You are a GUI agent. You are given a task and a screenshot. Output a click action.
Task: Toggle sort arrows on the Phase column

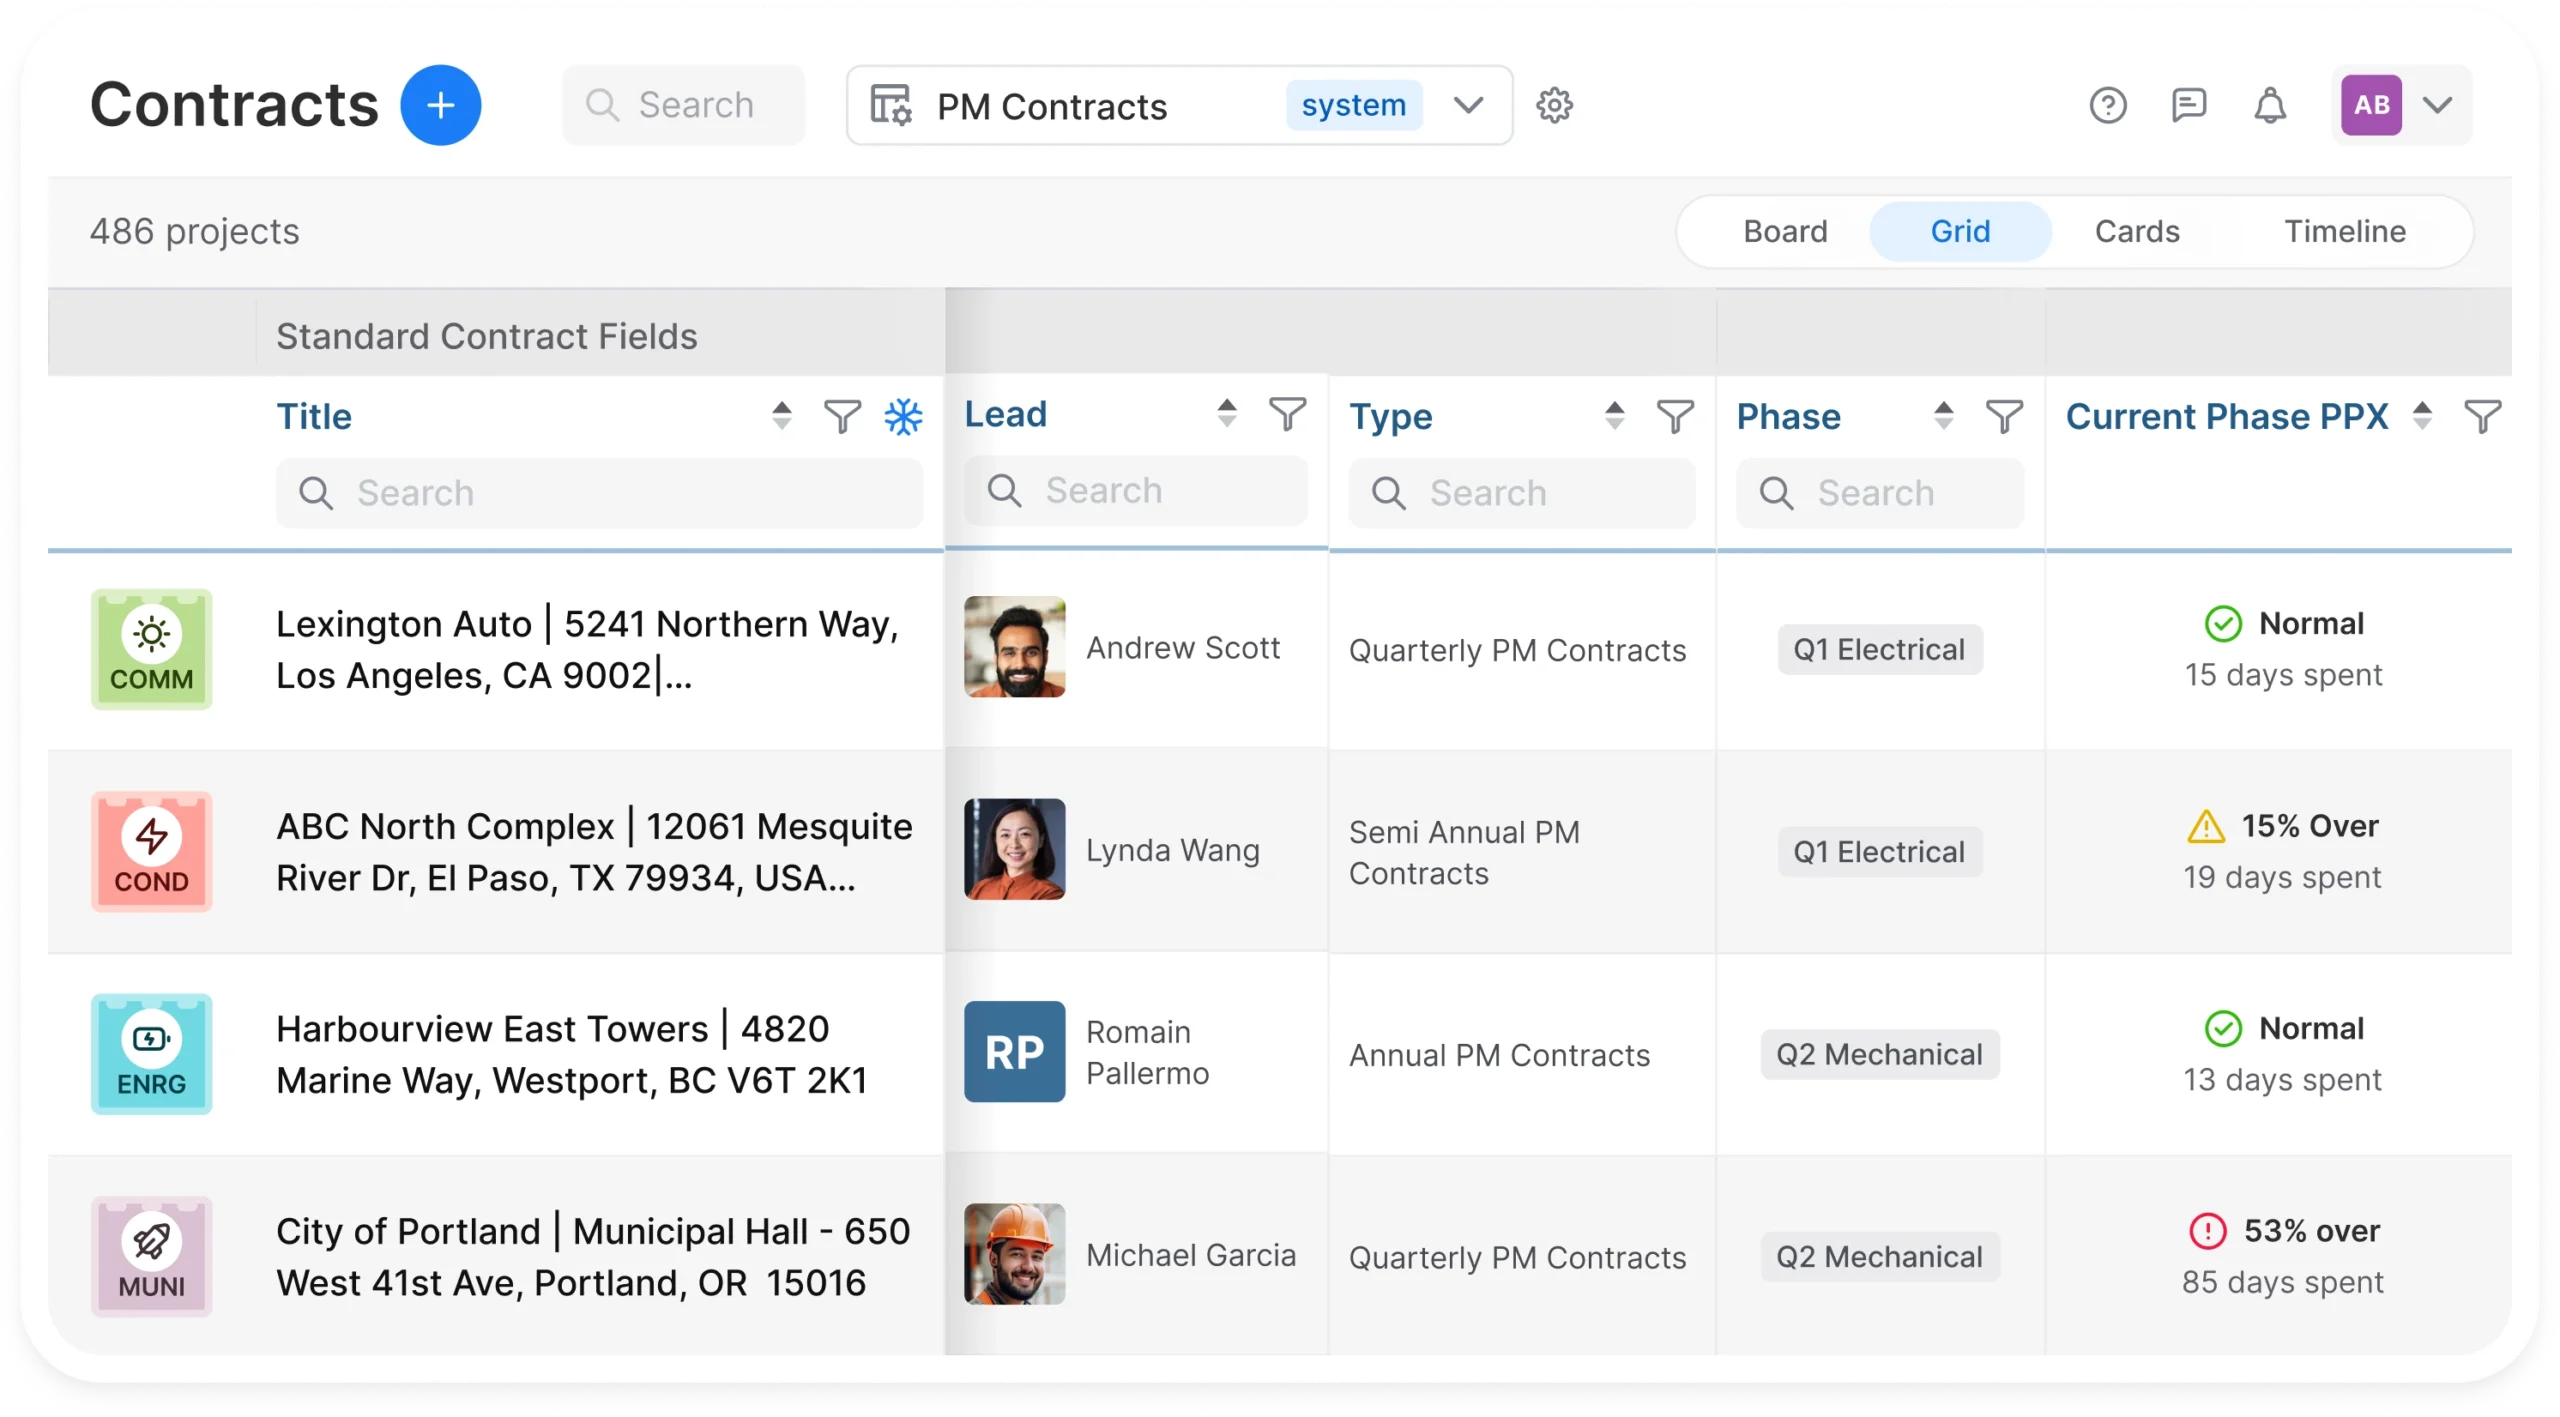coord(1943,416)
